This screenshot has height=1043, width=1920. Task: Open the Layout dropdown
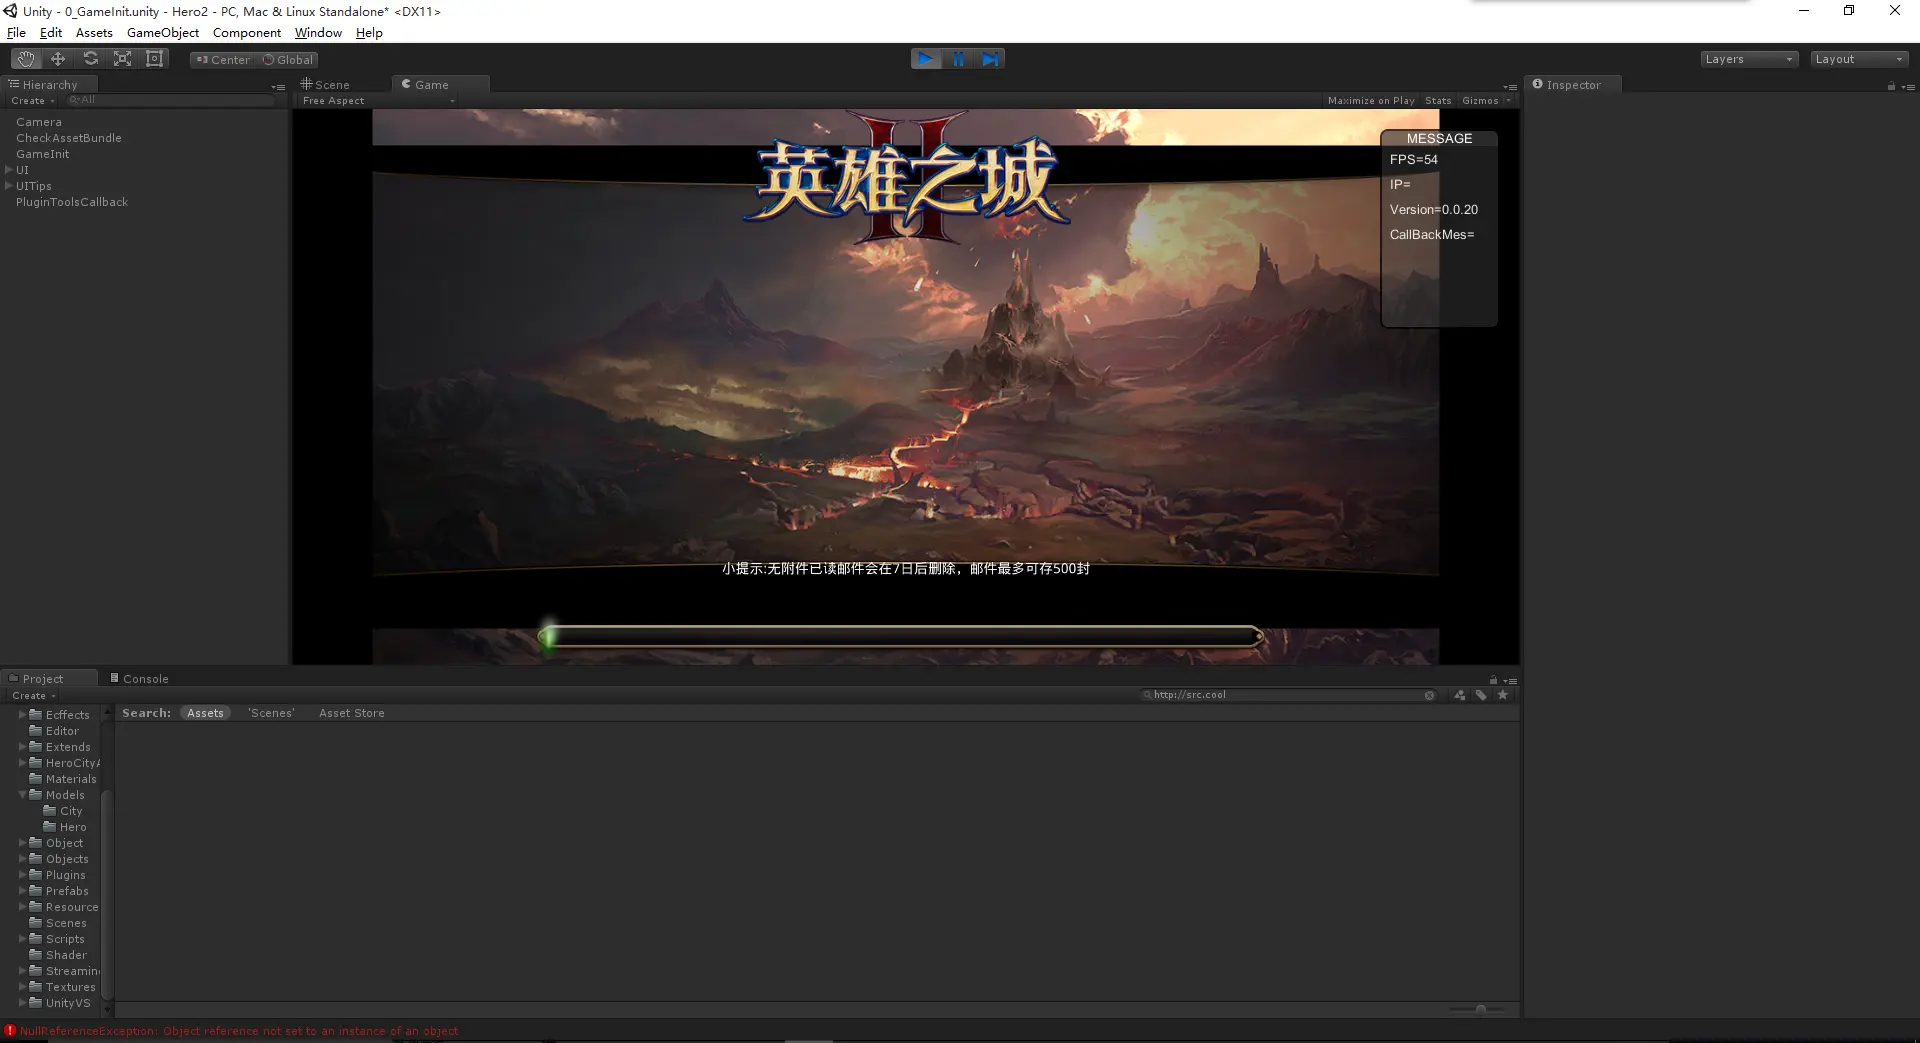(1859, 59)
